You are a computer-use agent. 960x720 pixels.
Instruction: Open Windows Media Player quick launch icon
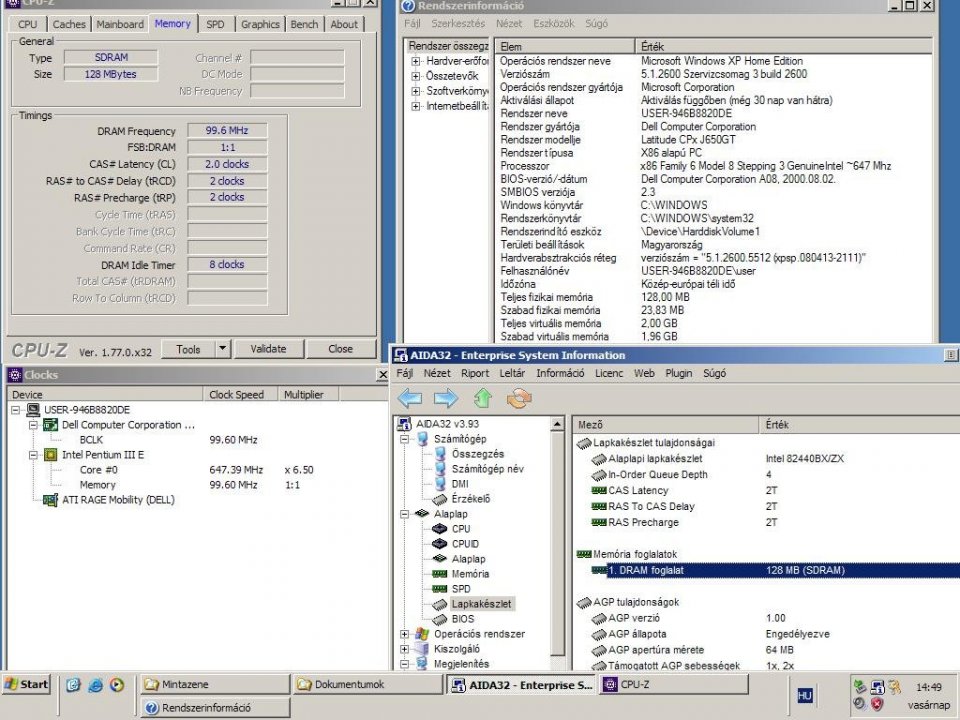(117, 685)
